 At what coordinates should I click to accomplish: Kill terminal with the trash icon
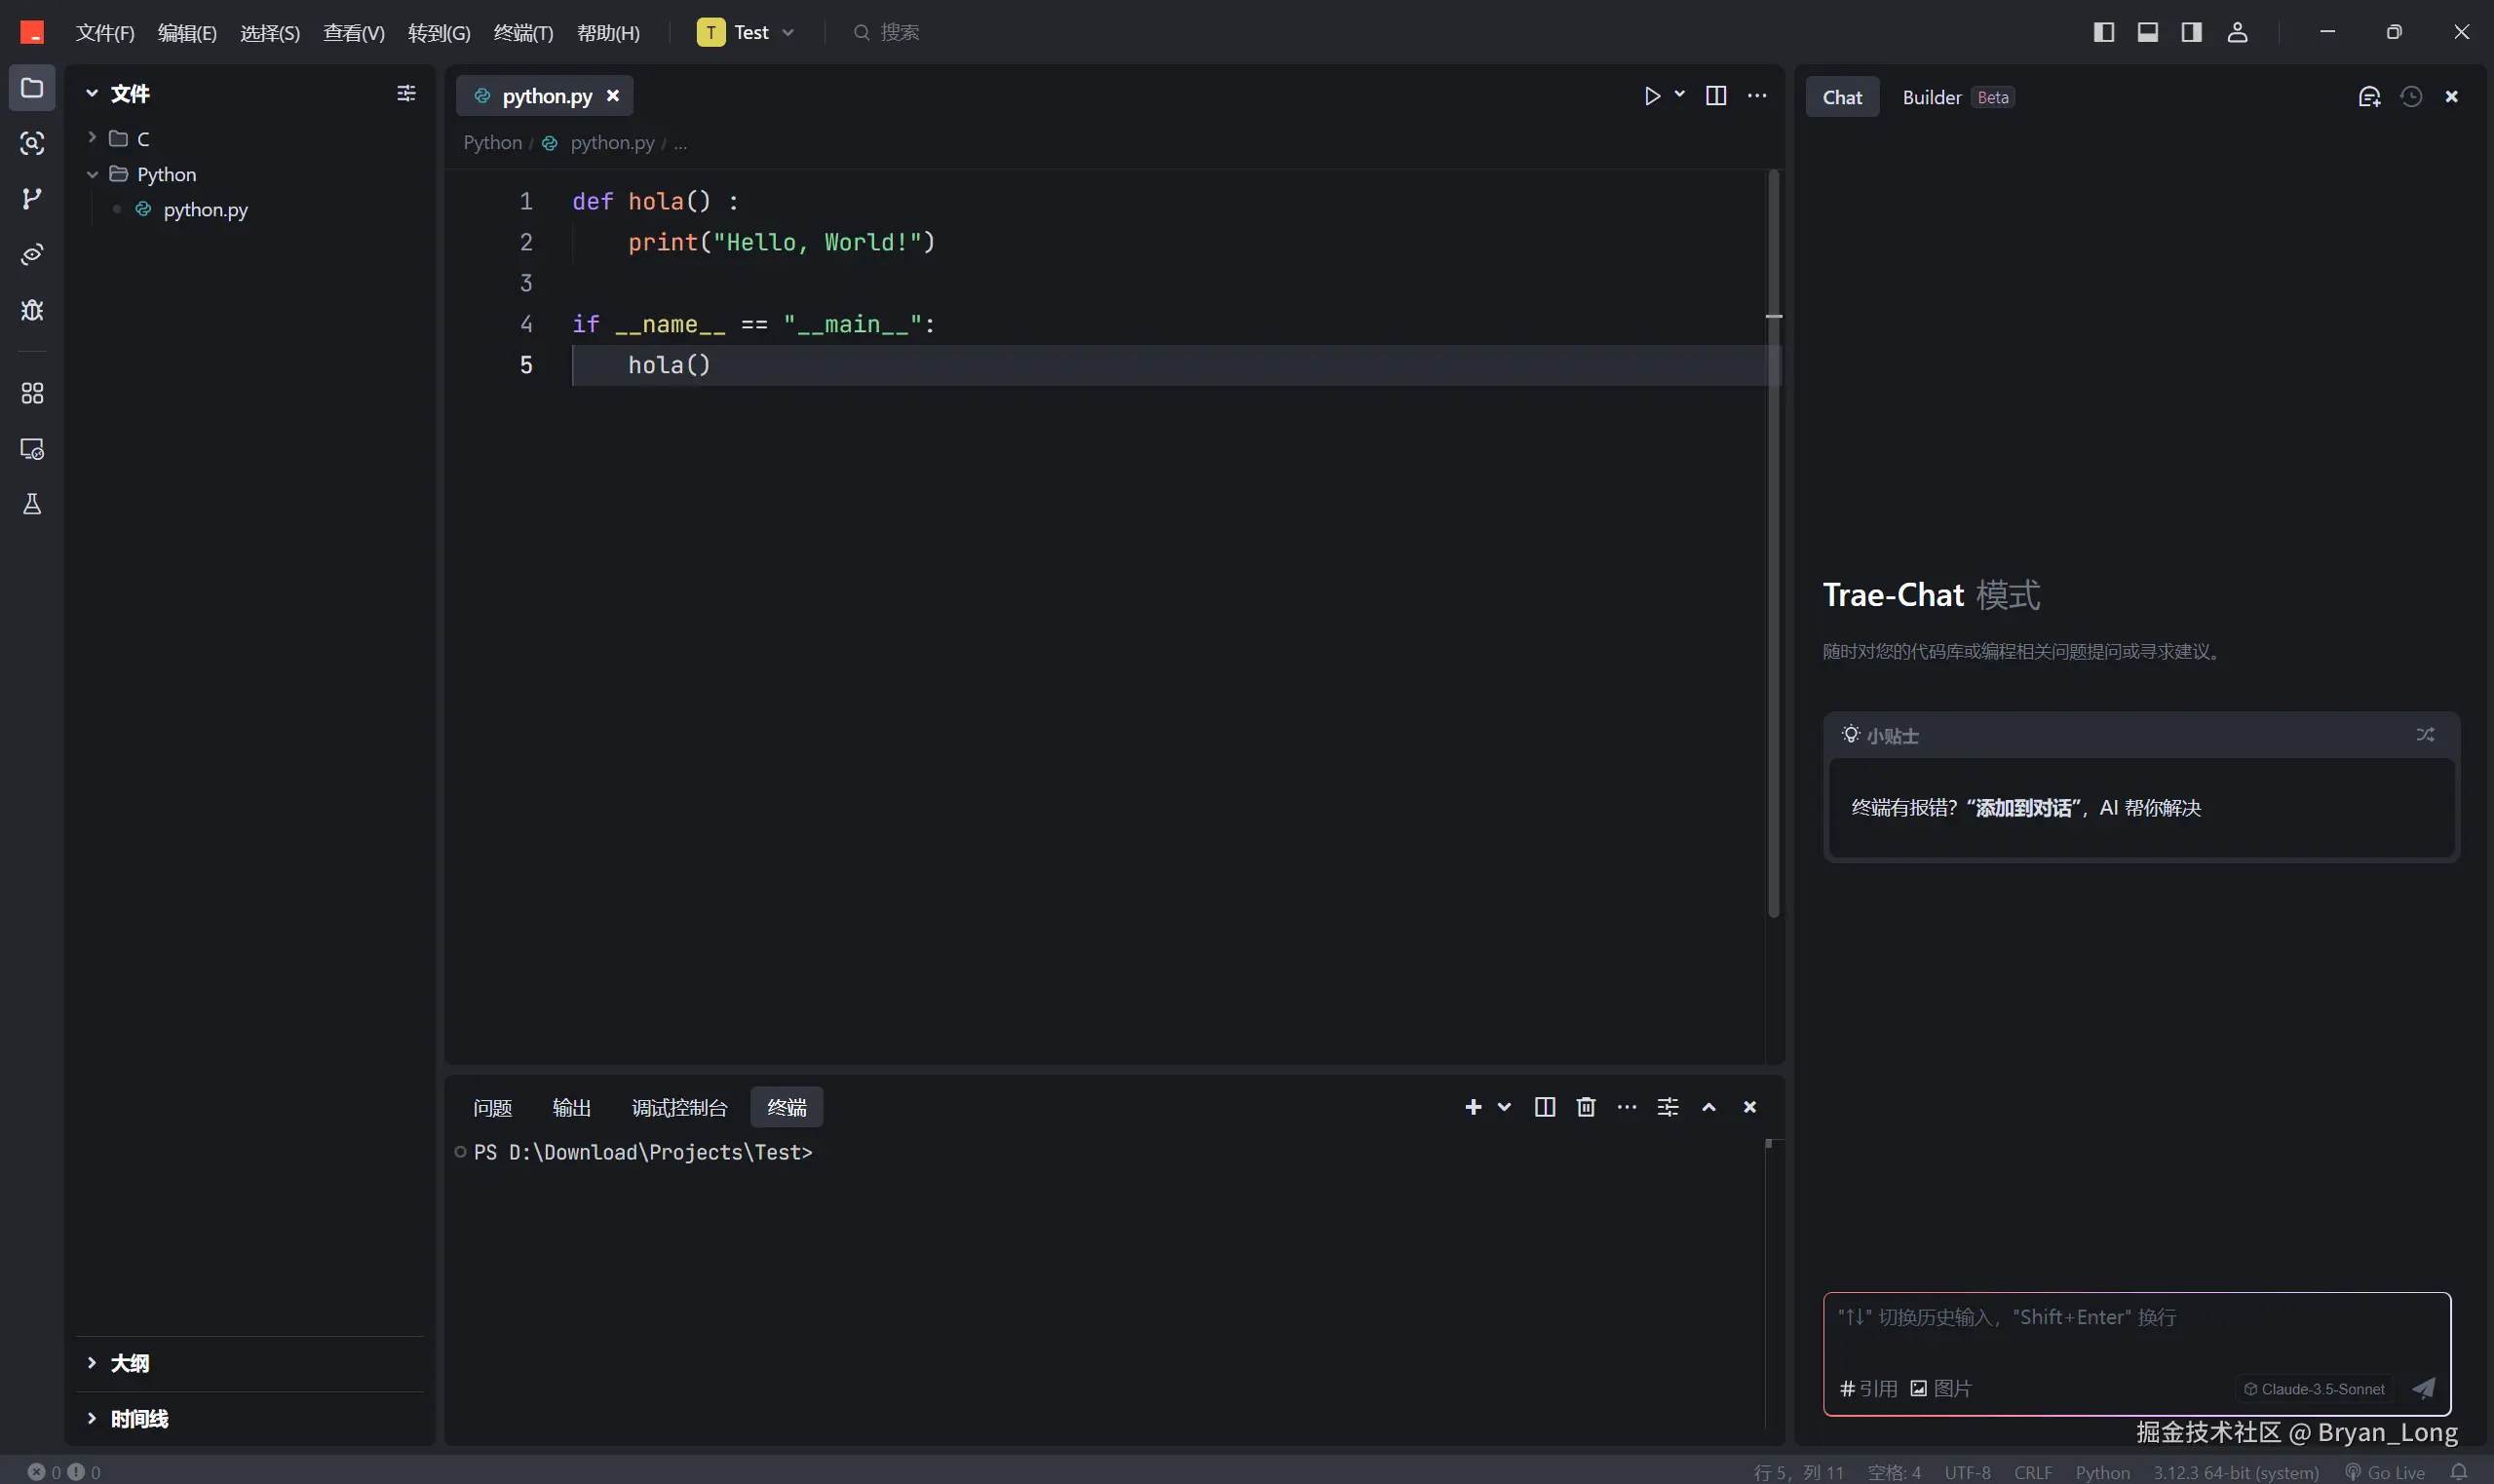pos(1586,1107)
